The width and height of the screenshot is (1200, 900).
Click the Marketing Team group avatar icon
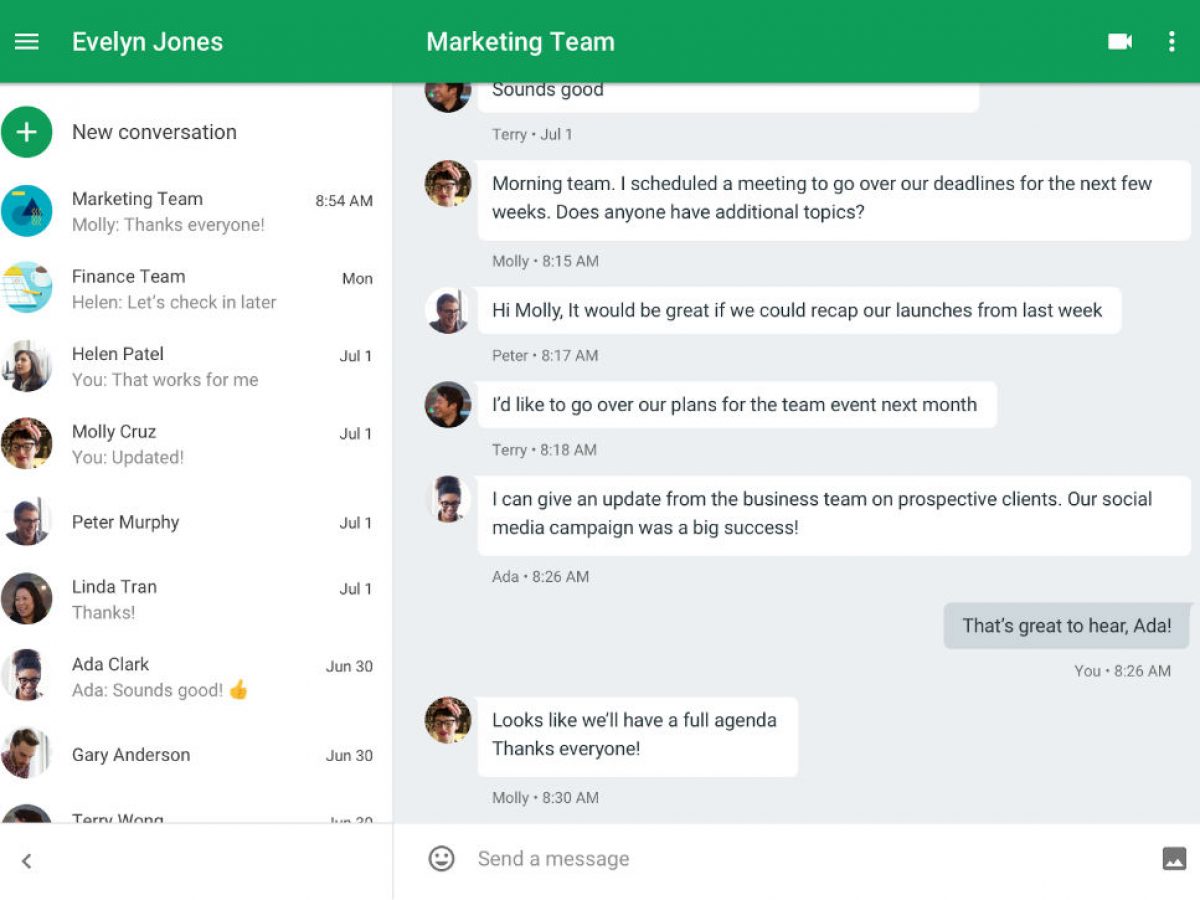click(x=27, y=211)
